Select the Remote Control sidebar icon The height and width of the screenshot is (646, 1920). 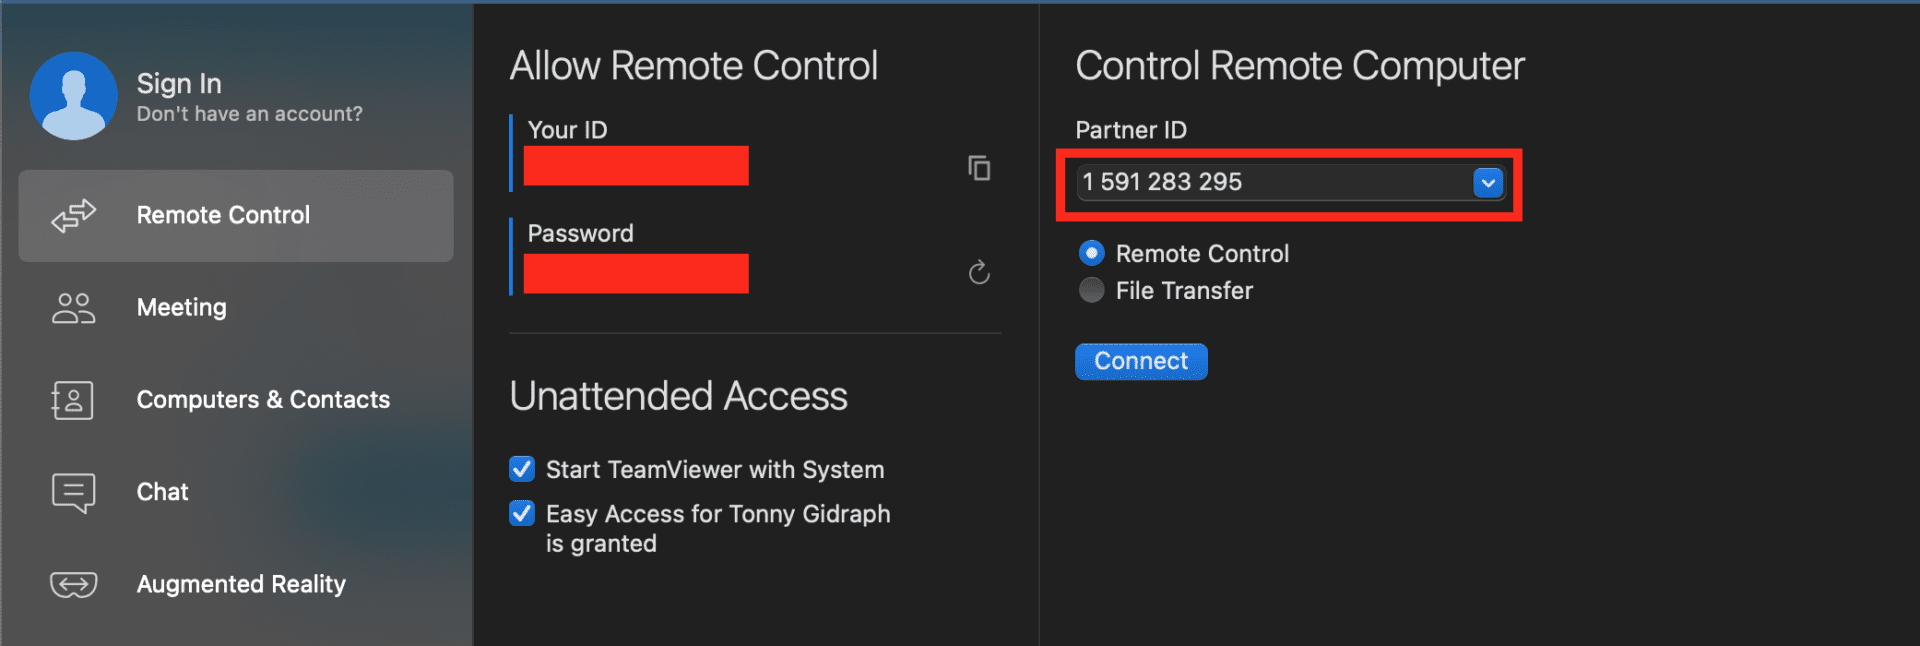click(73, 215)
